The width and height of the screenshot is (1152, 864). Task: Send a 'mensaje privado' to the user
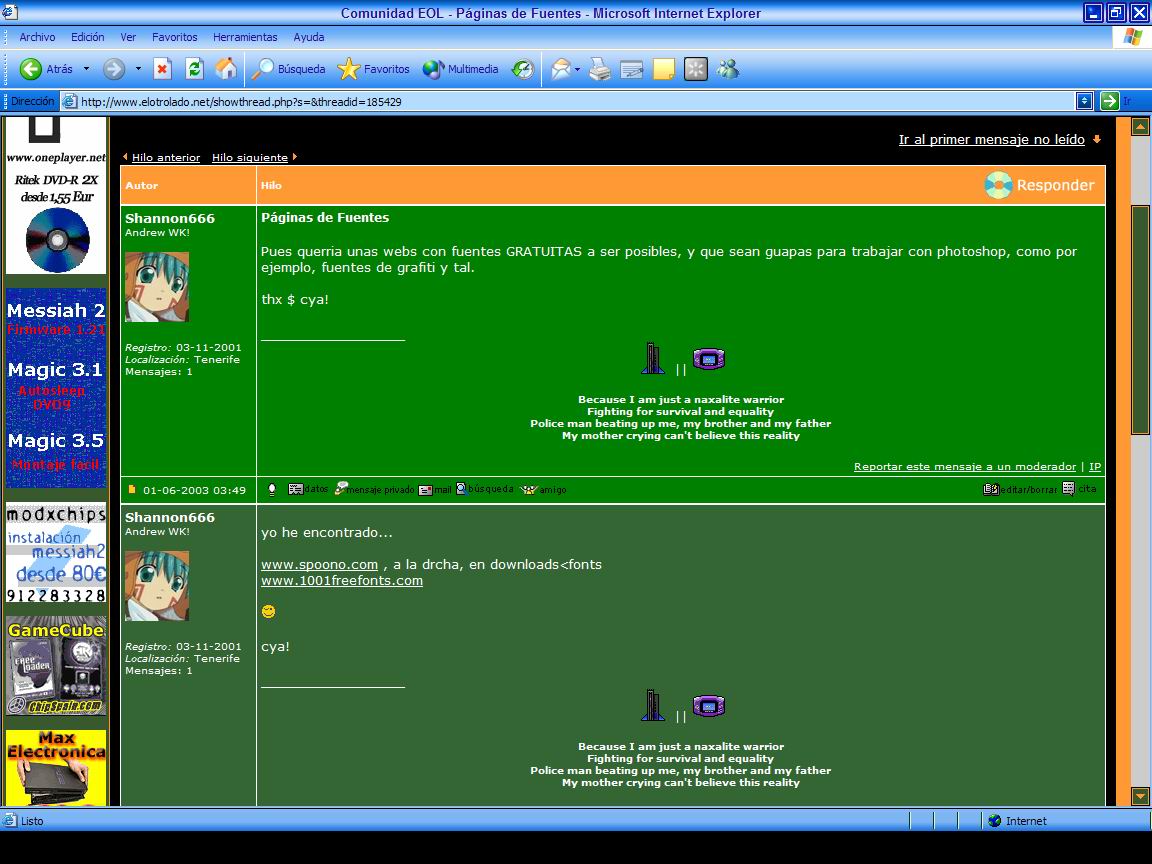tap(374, 489)
